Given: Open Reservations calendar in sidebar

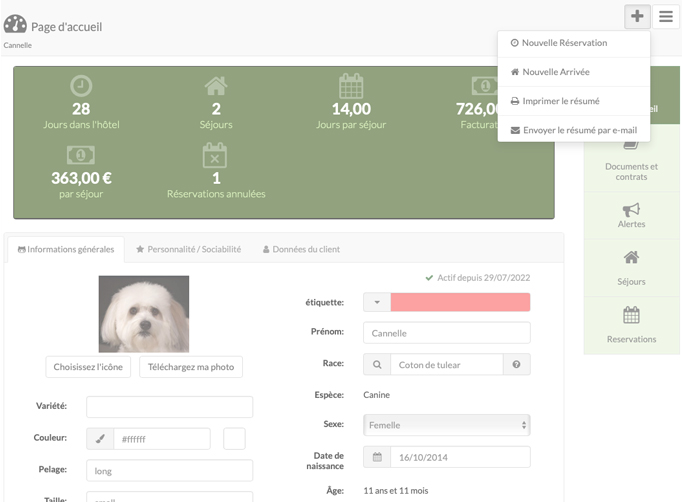Looking at the screenshot, I should (632, 325).
